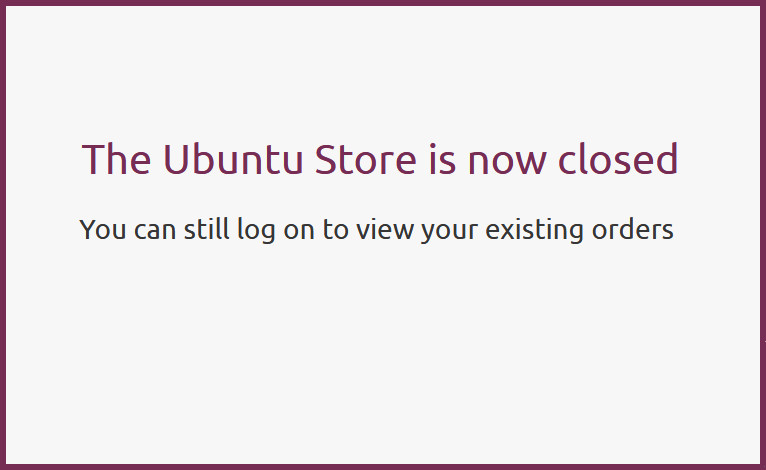This screenshot has width=766, height=470.
Task: Click the purple border along the top edge
Action: coord(383,3)
